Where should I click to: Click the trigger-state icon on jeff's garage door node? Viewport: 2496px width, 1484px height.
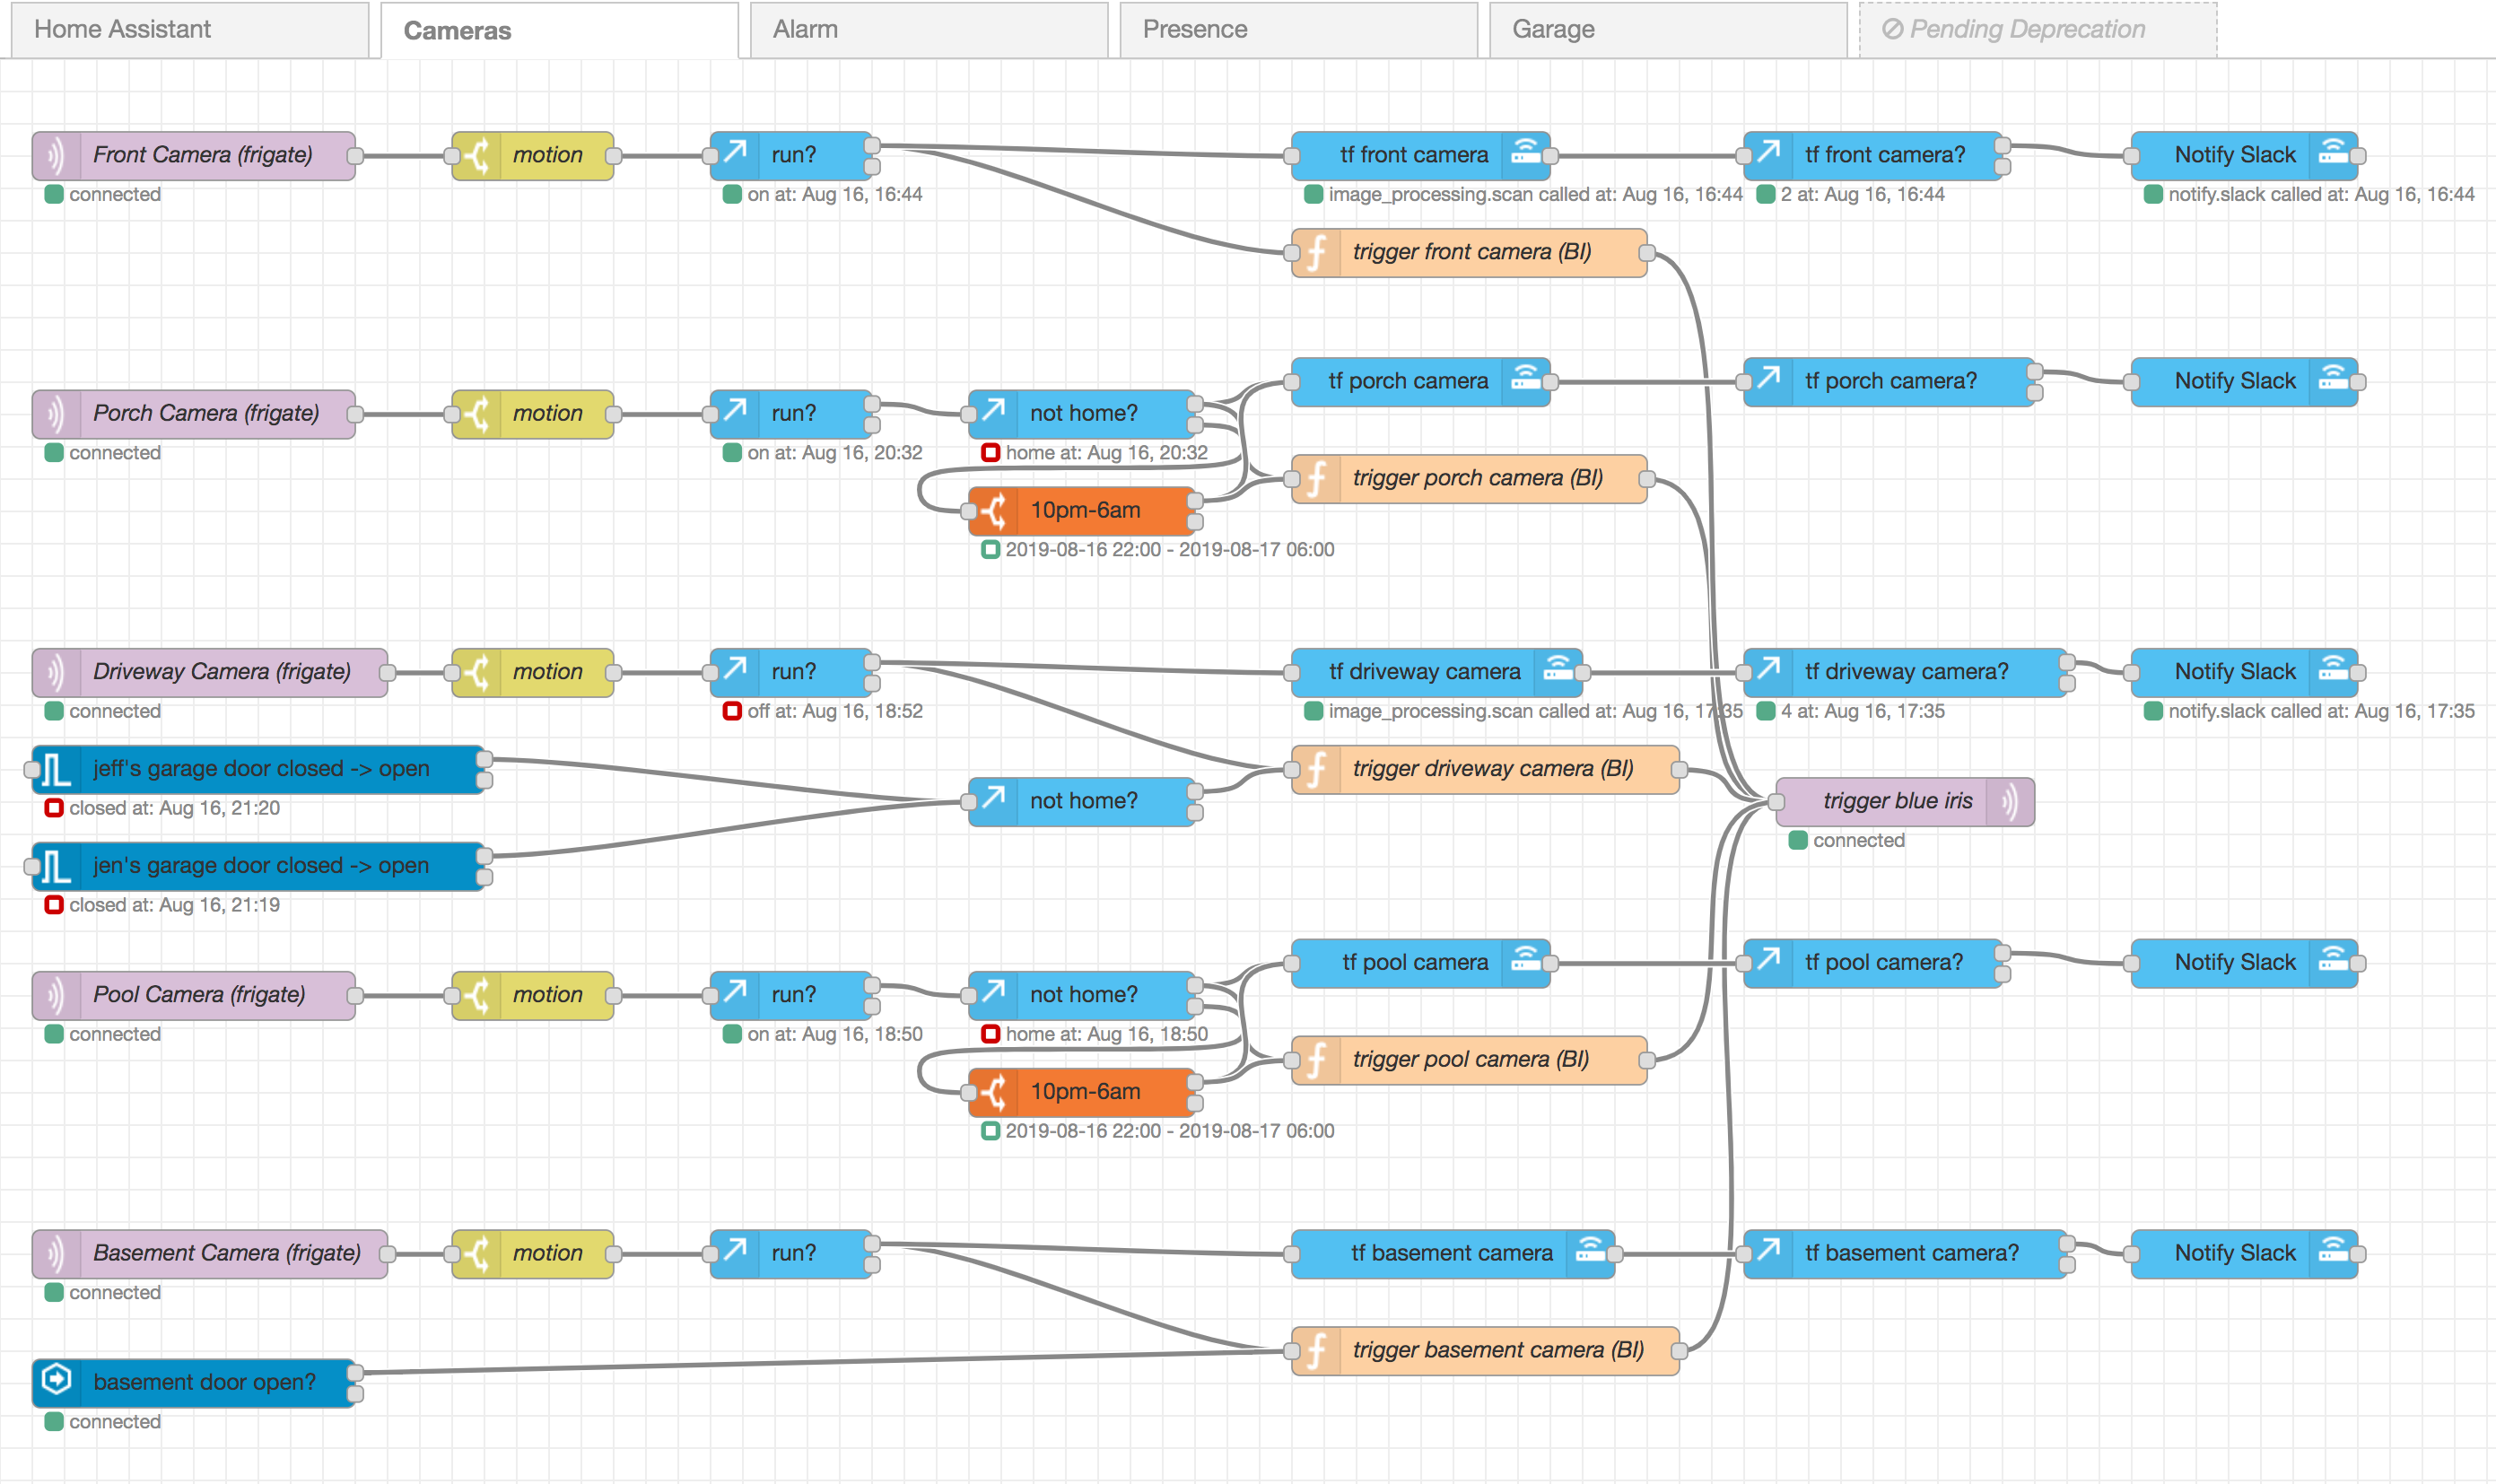click(56, 770)
